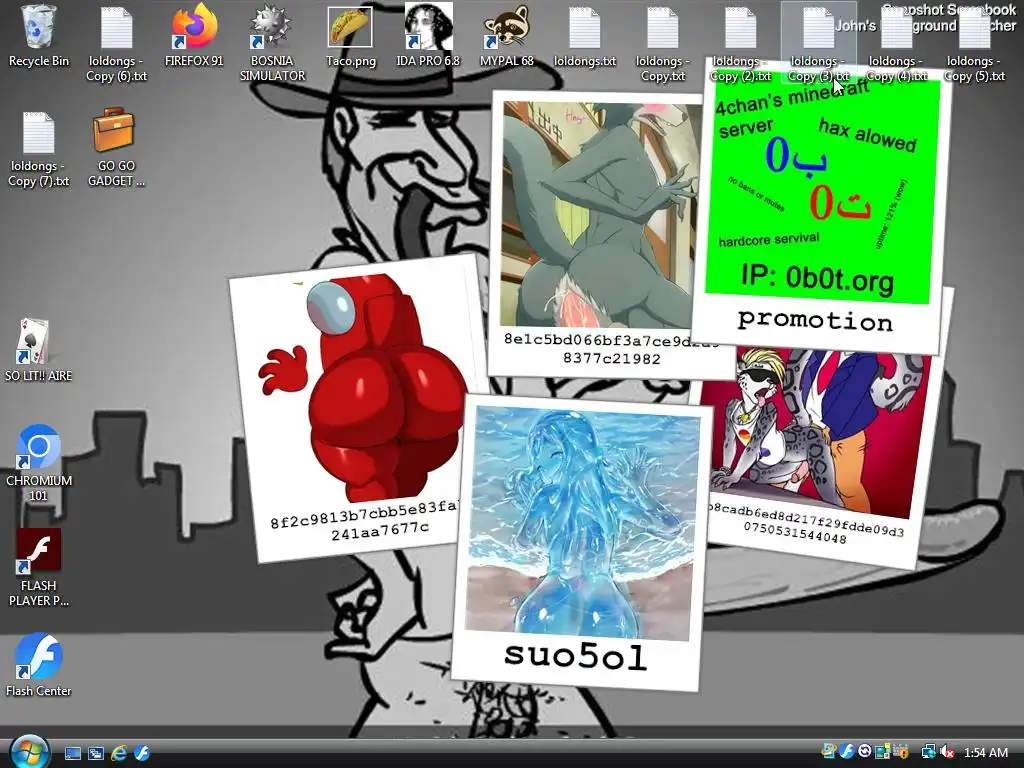Select the loldongs - Copy (7).txt file
This screenshot has width=1024, height=768.
(39, 150)
